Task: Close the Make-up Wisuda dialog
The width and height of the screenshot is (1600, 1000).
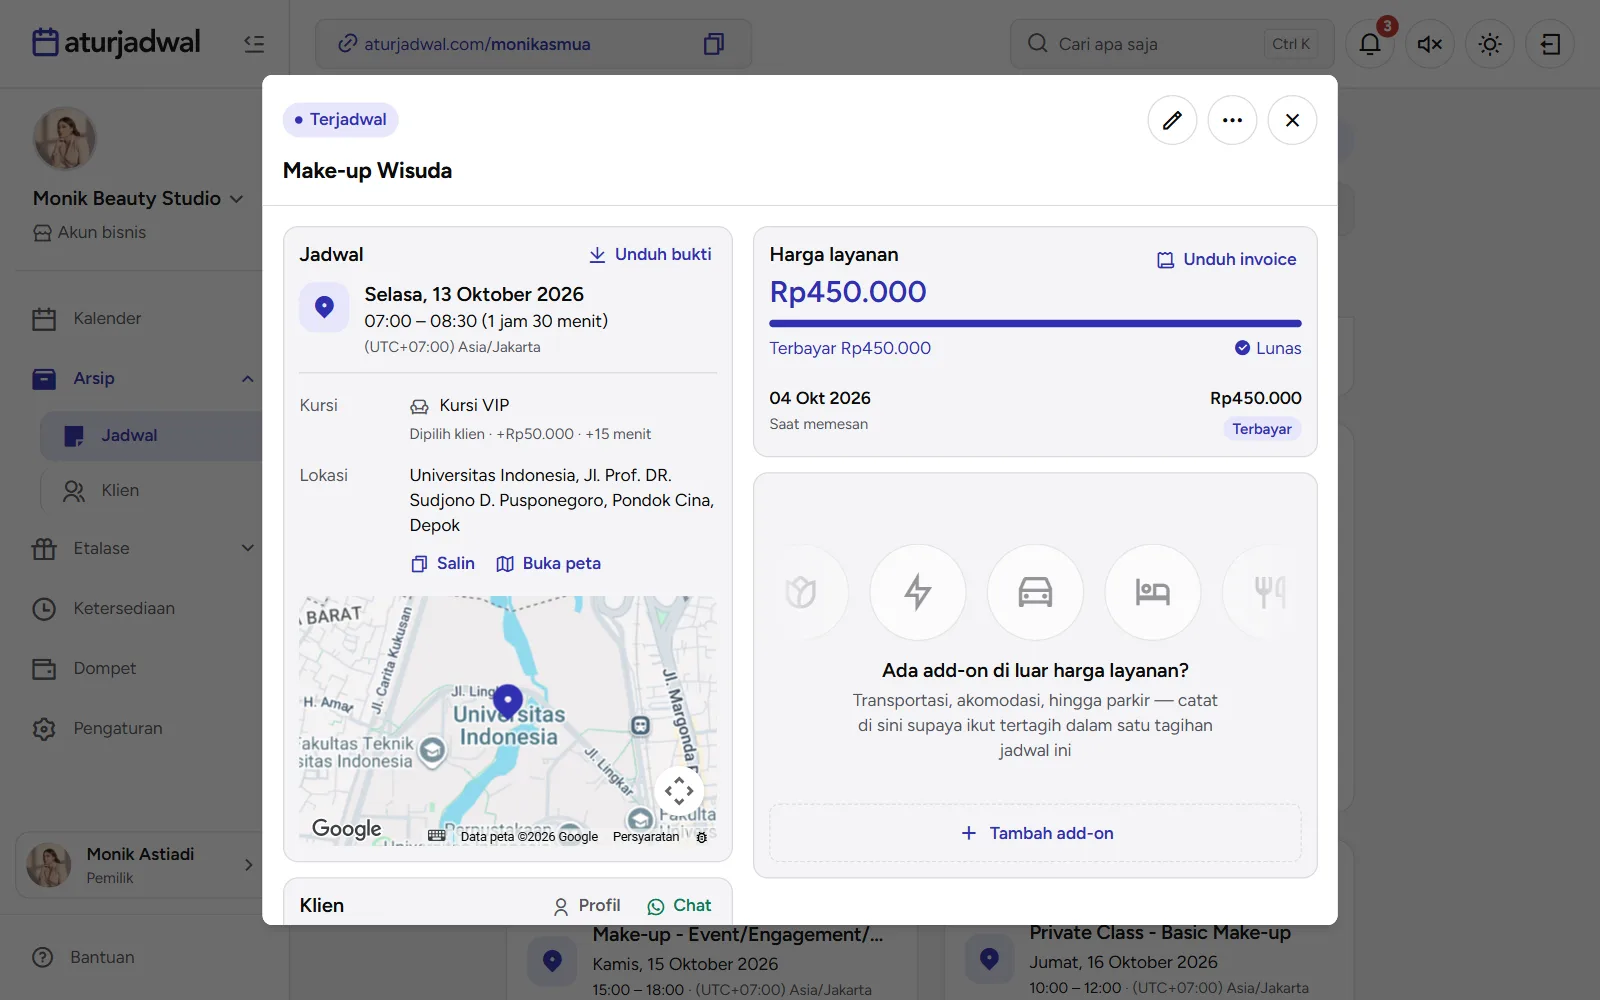Action: click(x=1292, y=120)
